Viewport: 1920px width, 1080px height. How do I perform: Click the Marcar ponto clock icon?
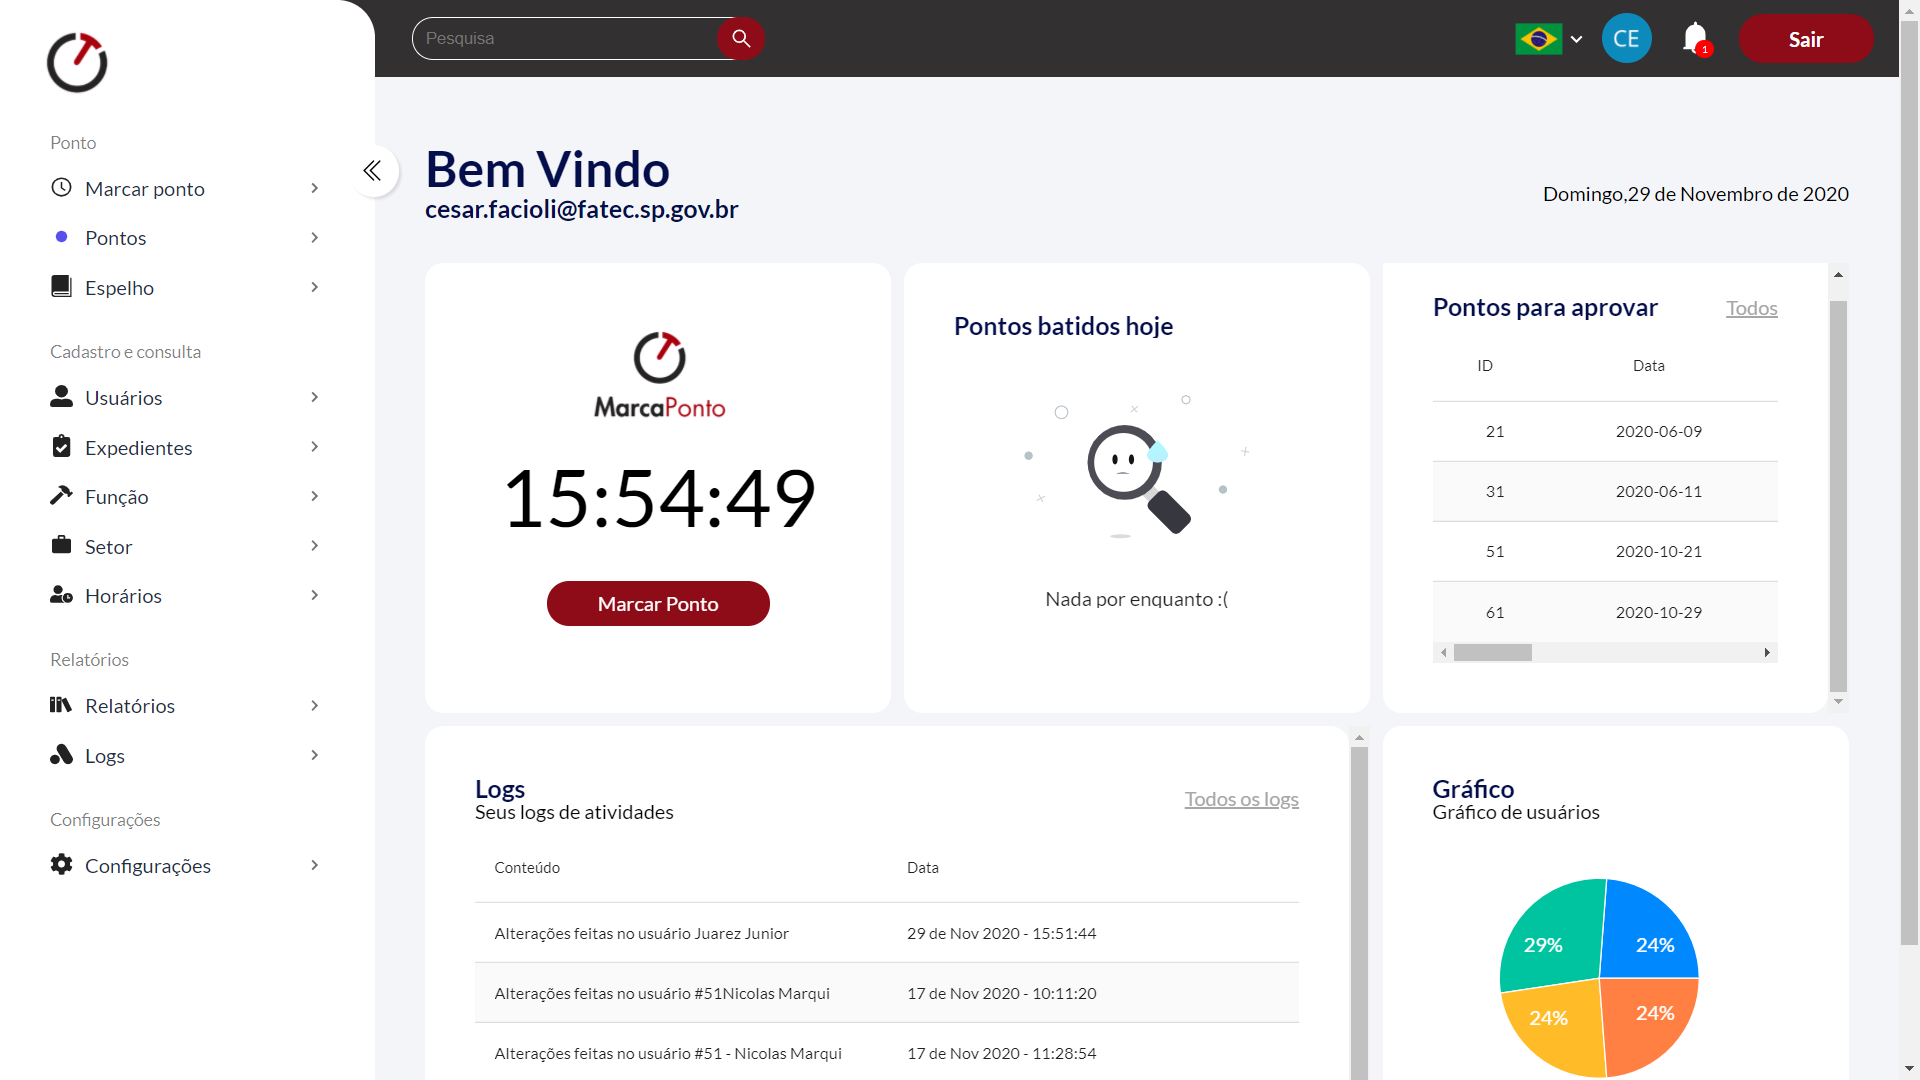[61, 188]
